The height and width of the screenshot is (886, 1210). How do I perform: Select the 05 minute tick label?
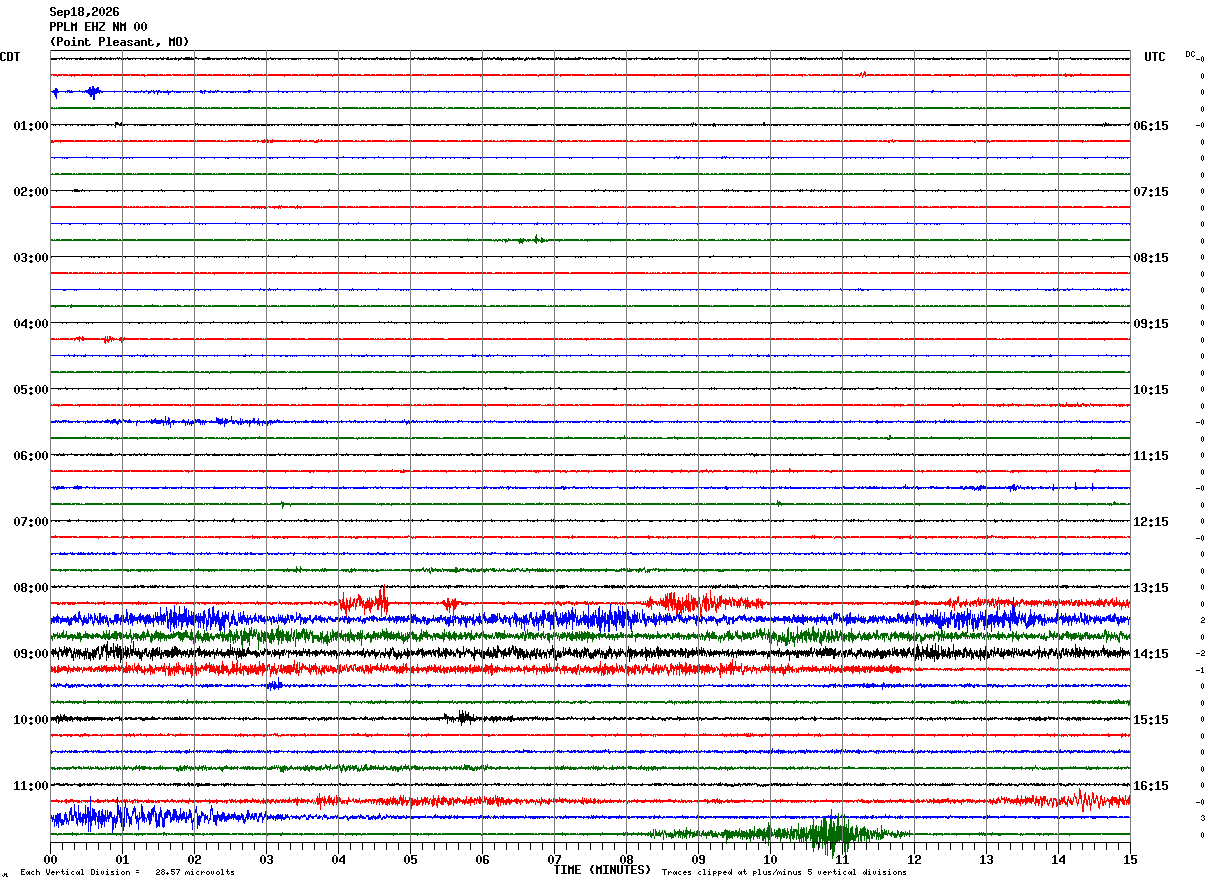pos(410,859)
